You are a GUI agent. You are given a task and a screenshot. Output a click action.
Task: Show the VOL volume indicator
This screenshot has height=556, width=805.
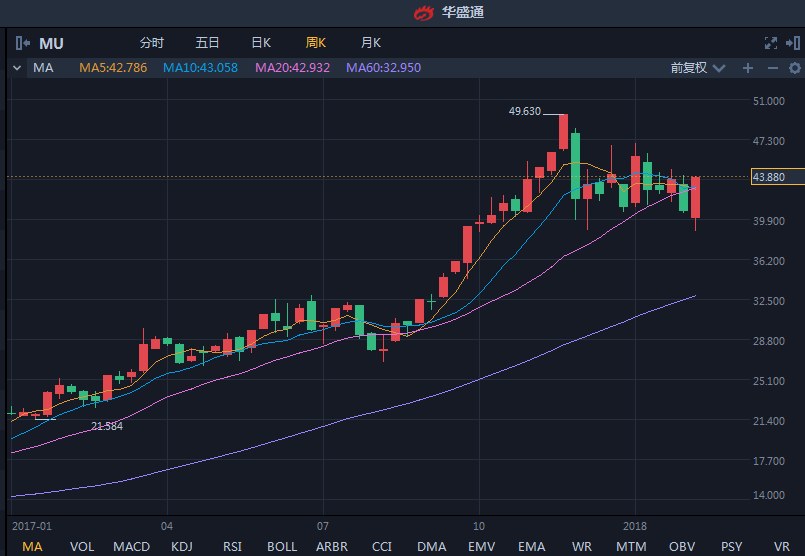pyautogui.click(x=82, y=546)
